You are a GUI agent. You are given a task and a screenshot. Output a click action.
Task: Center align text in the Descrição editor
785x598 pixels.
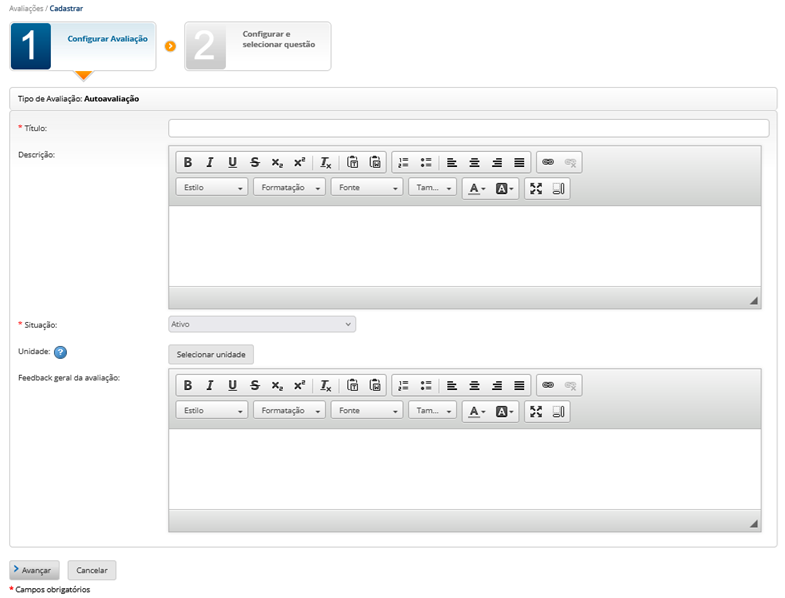pos(474,162)
